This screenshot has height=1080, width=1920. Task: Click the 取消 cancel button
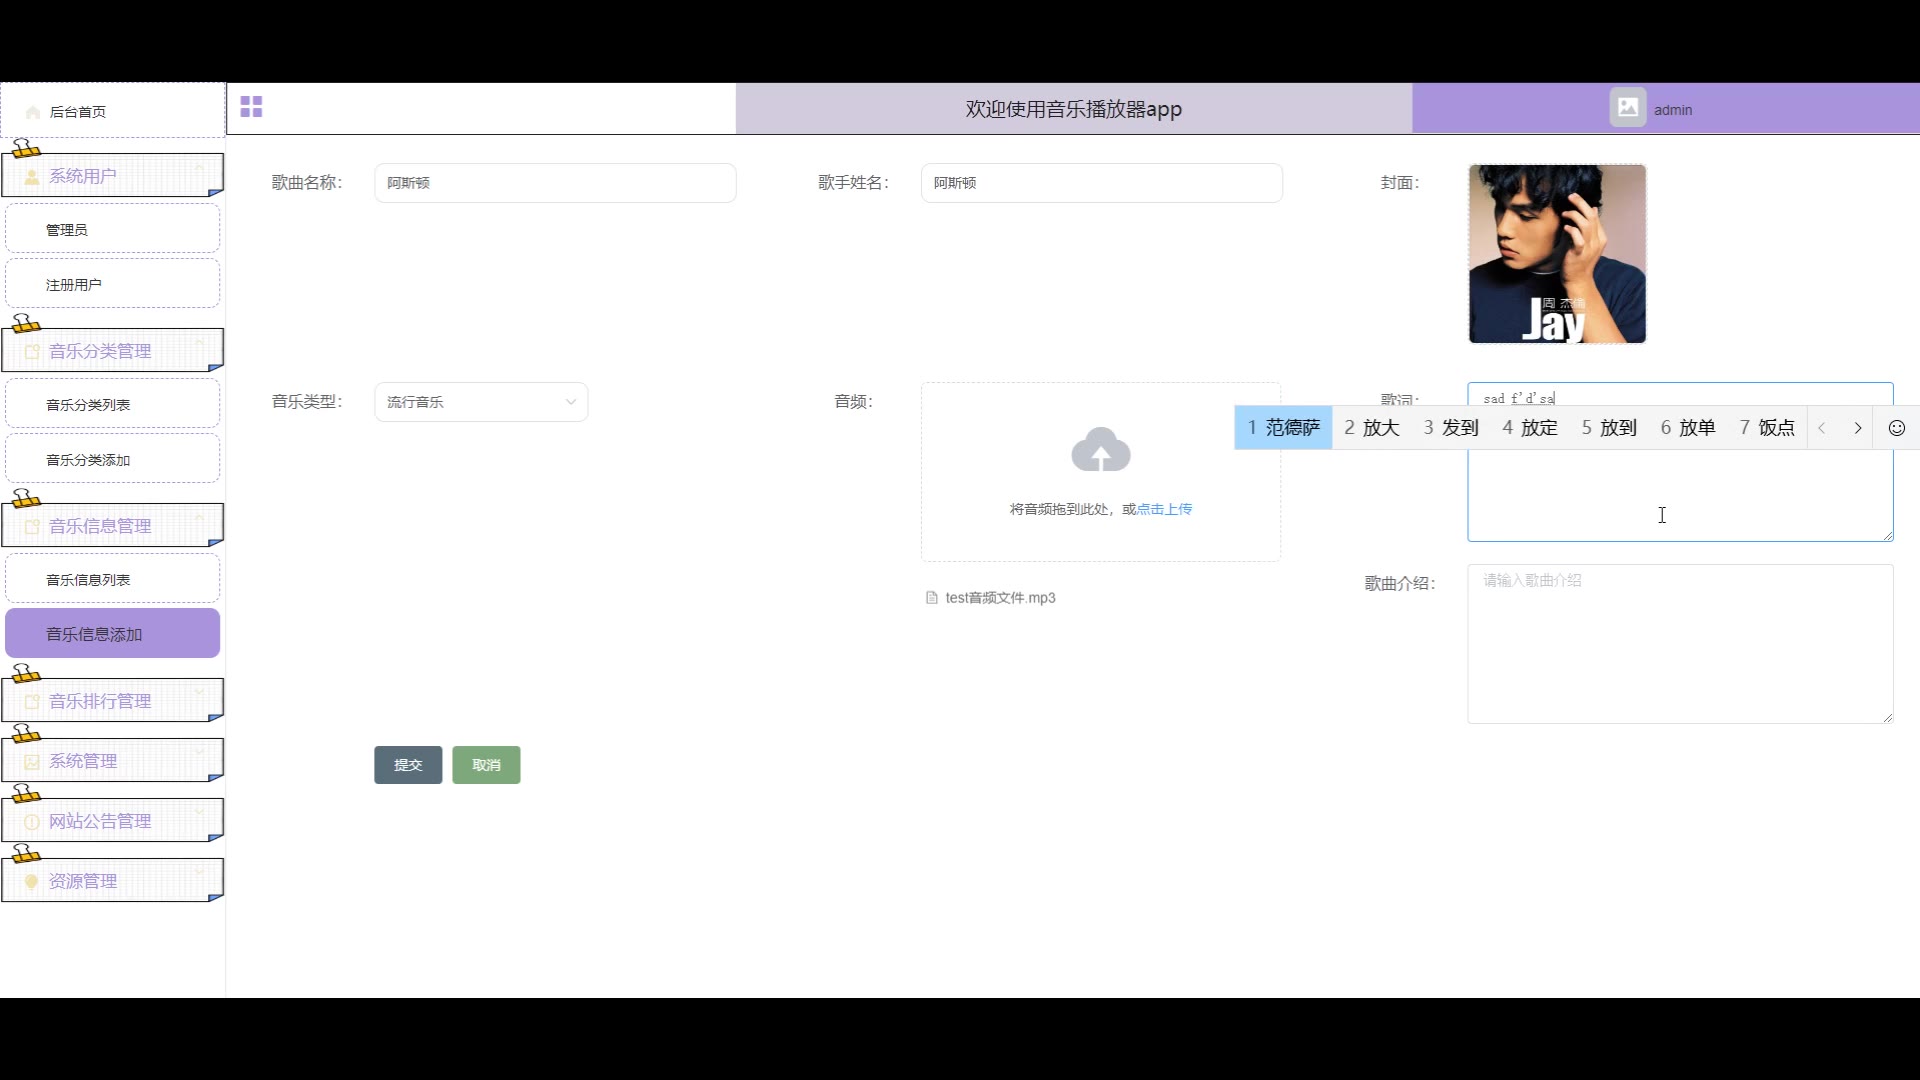coord(486,765)
